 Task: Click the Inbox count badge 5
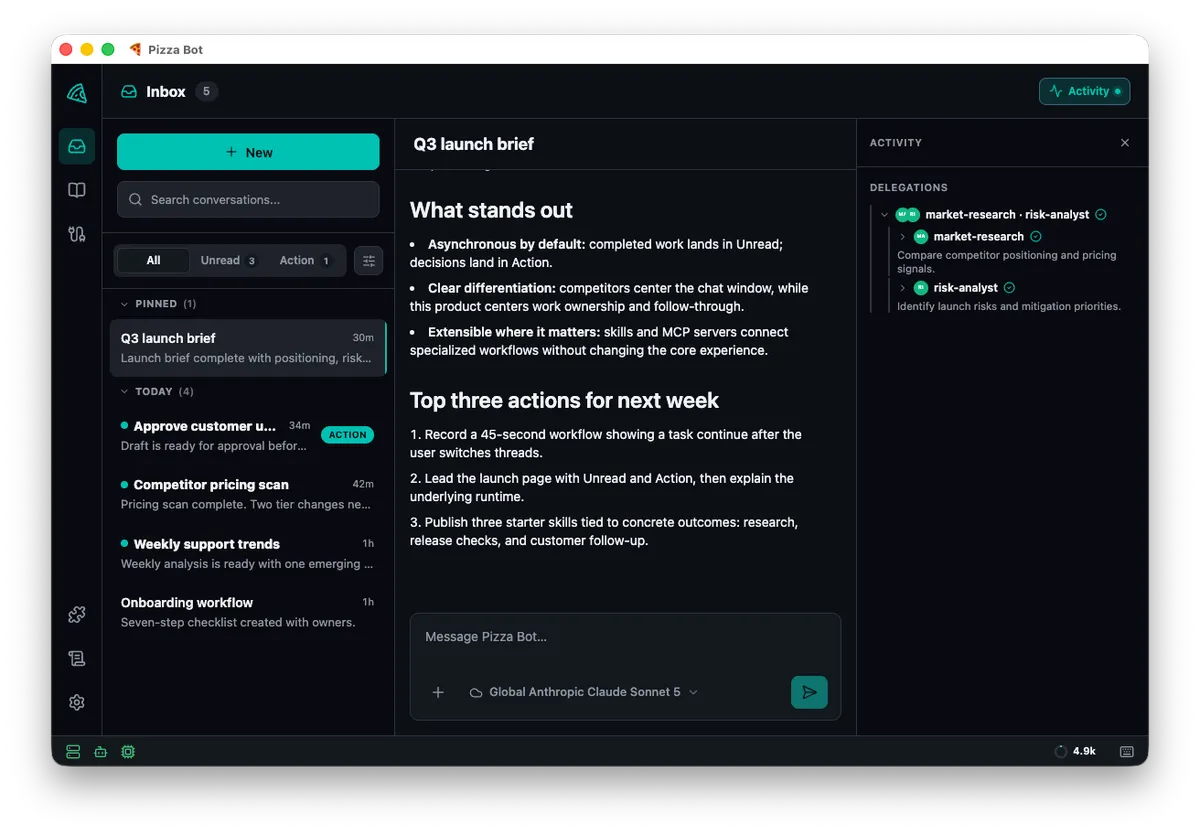pyautogui.click(x=207, y=92)
